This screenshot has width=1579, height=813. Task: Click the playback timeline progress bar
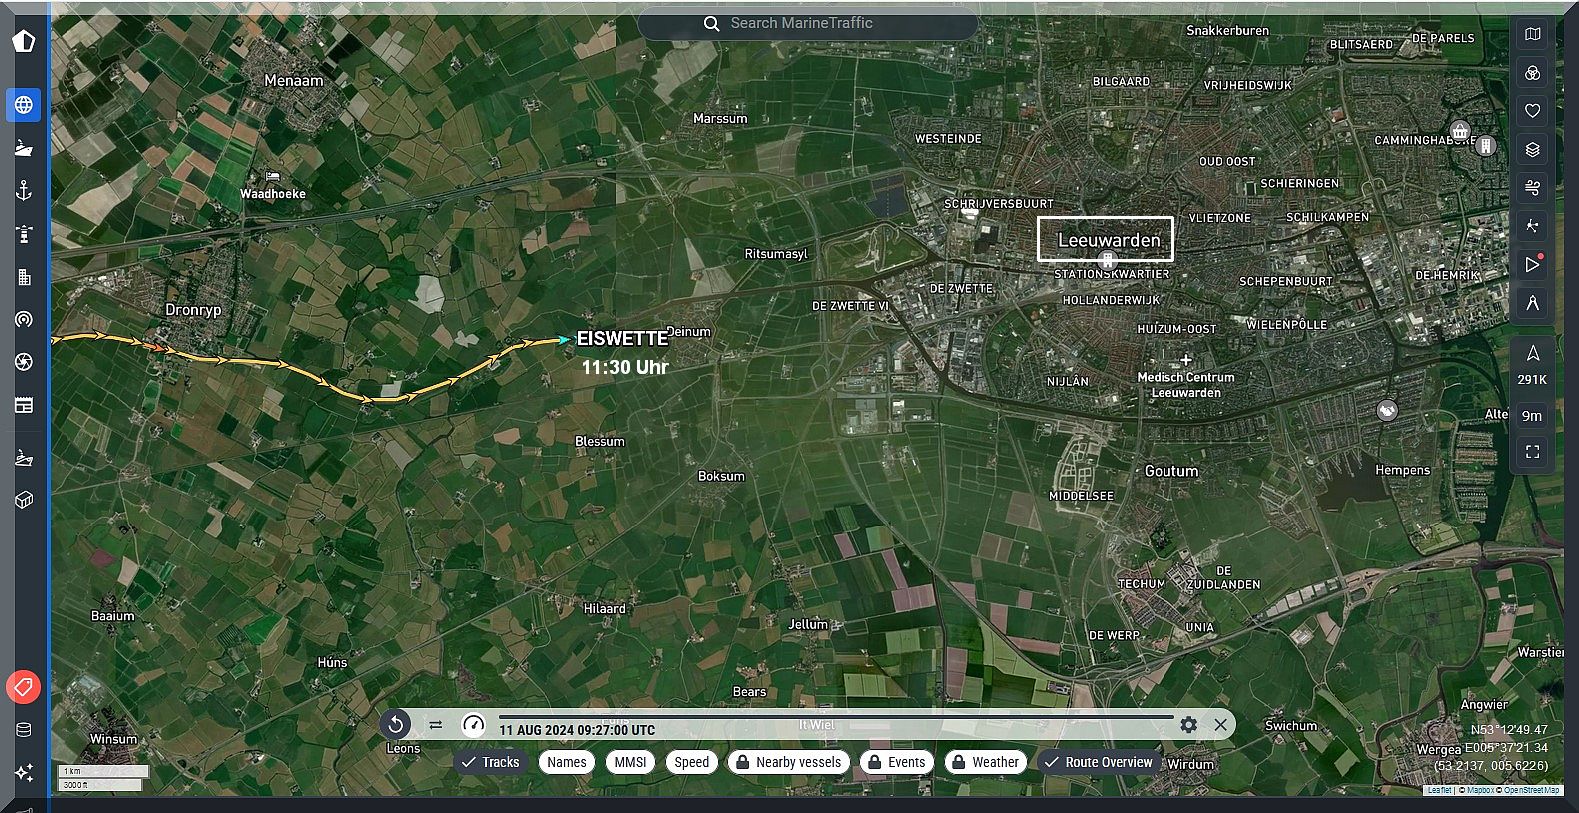835,716
